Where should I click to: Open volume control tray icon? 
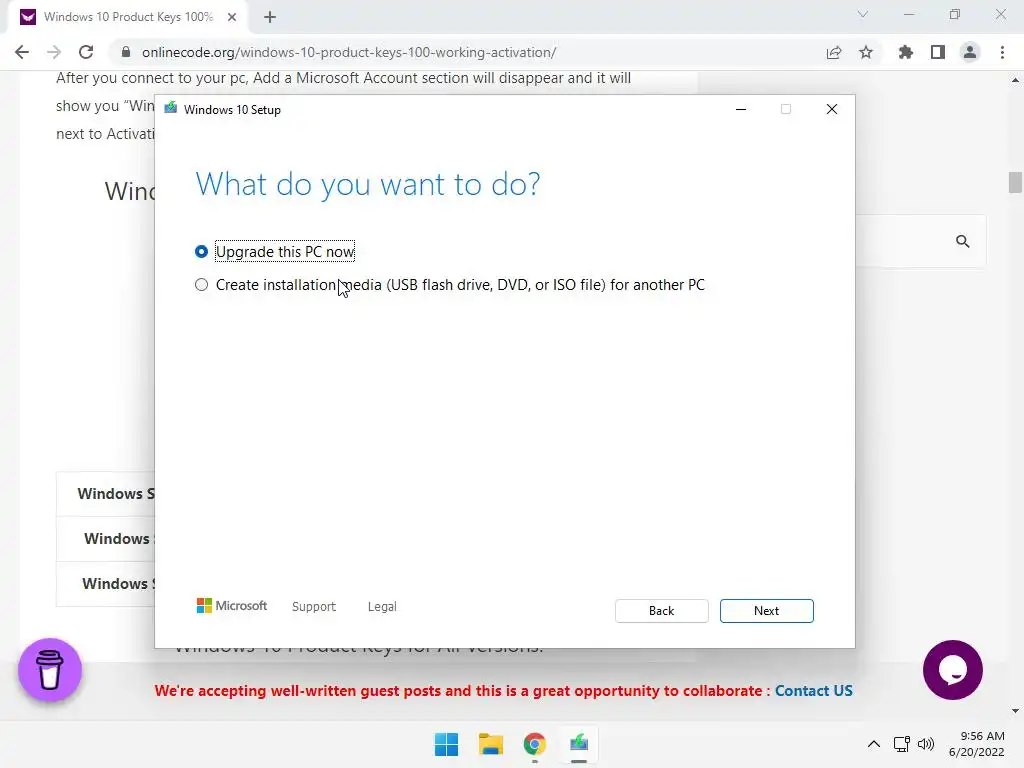click(925, 744)
